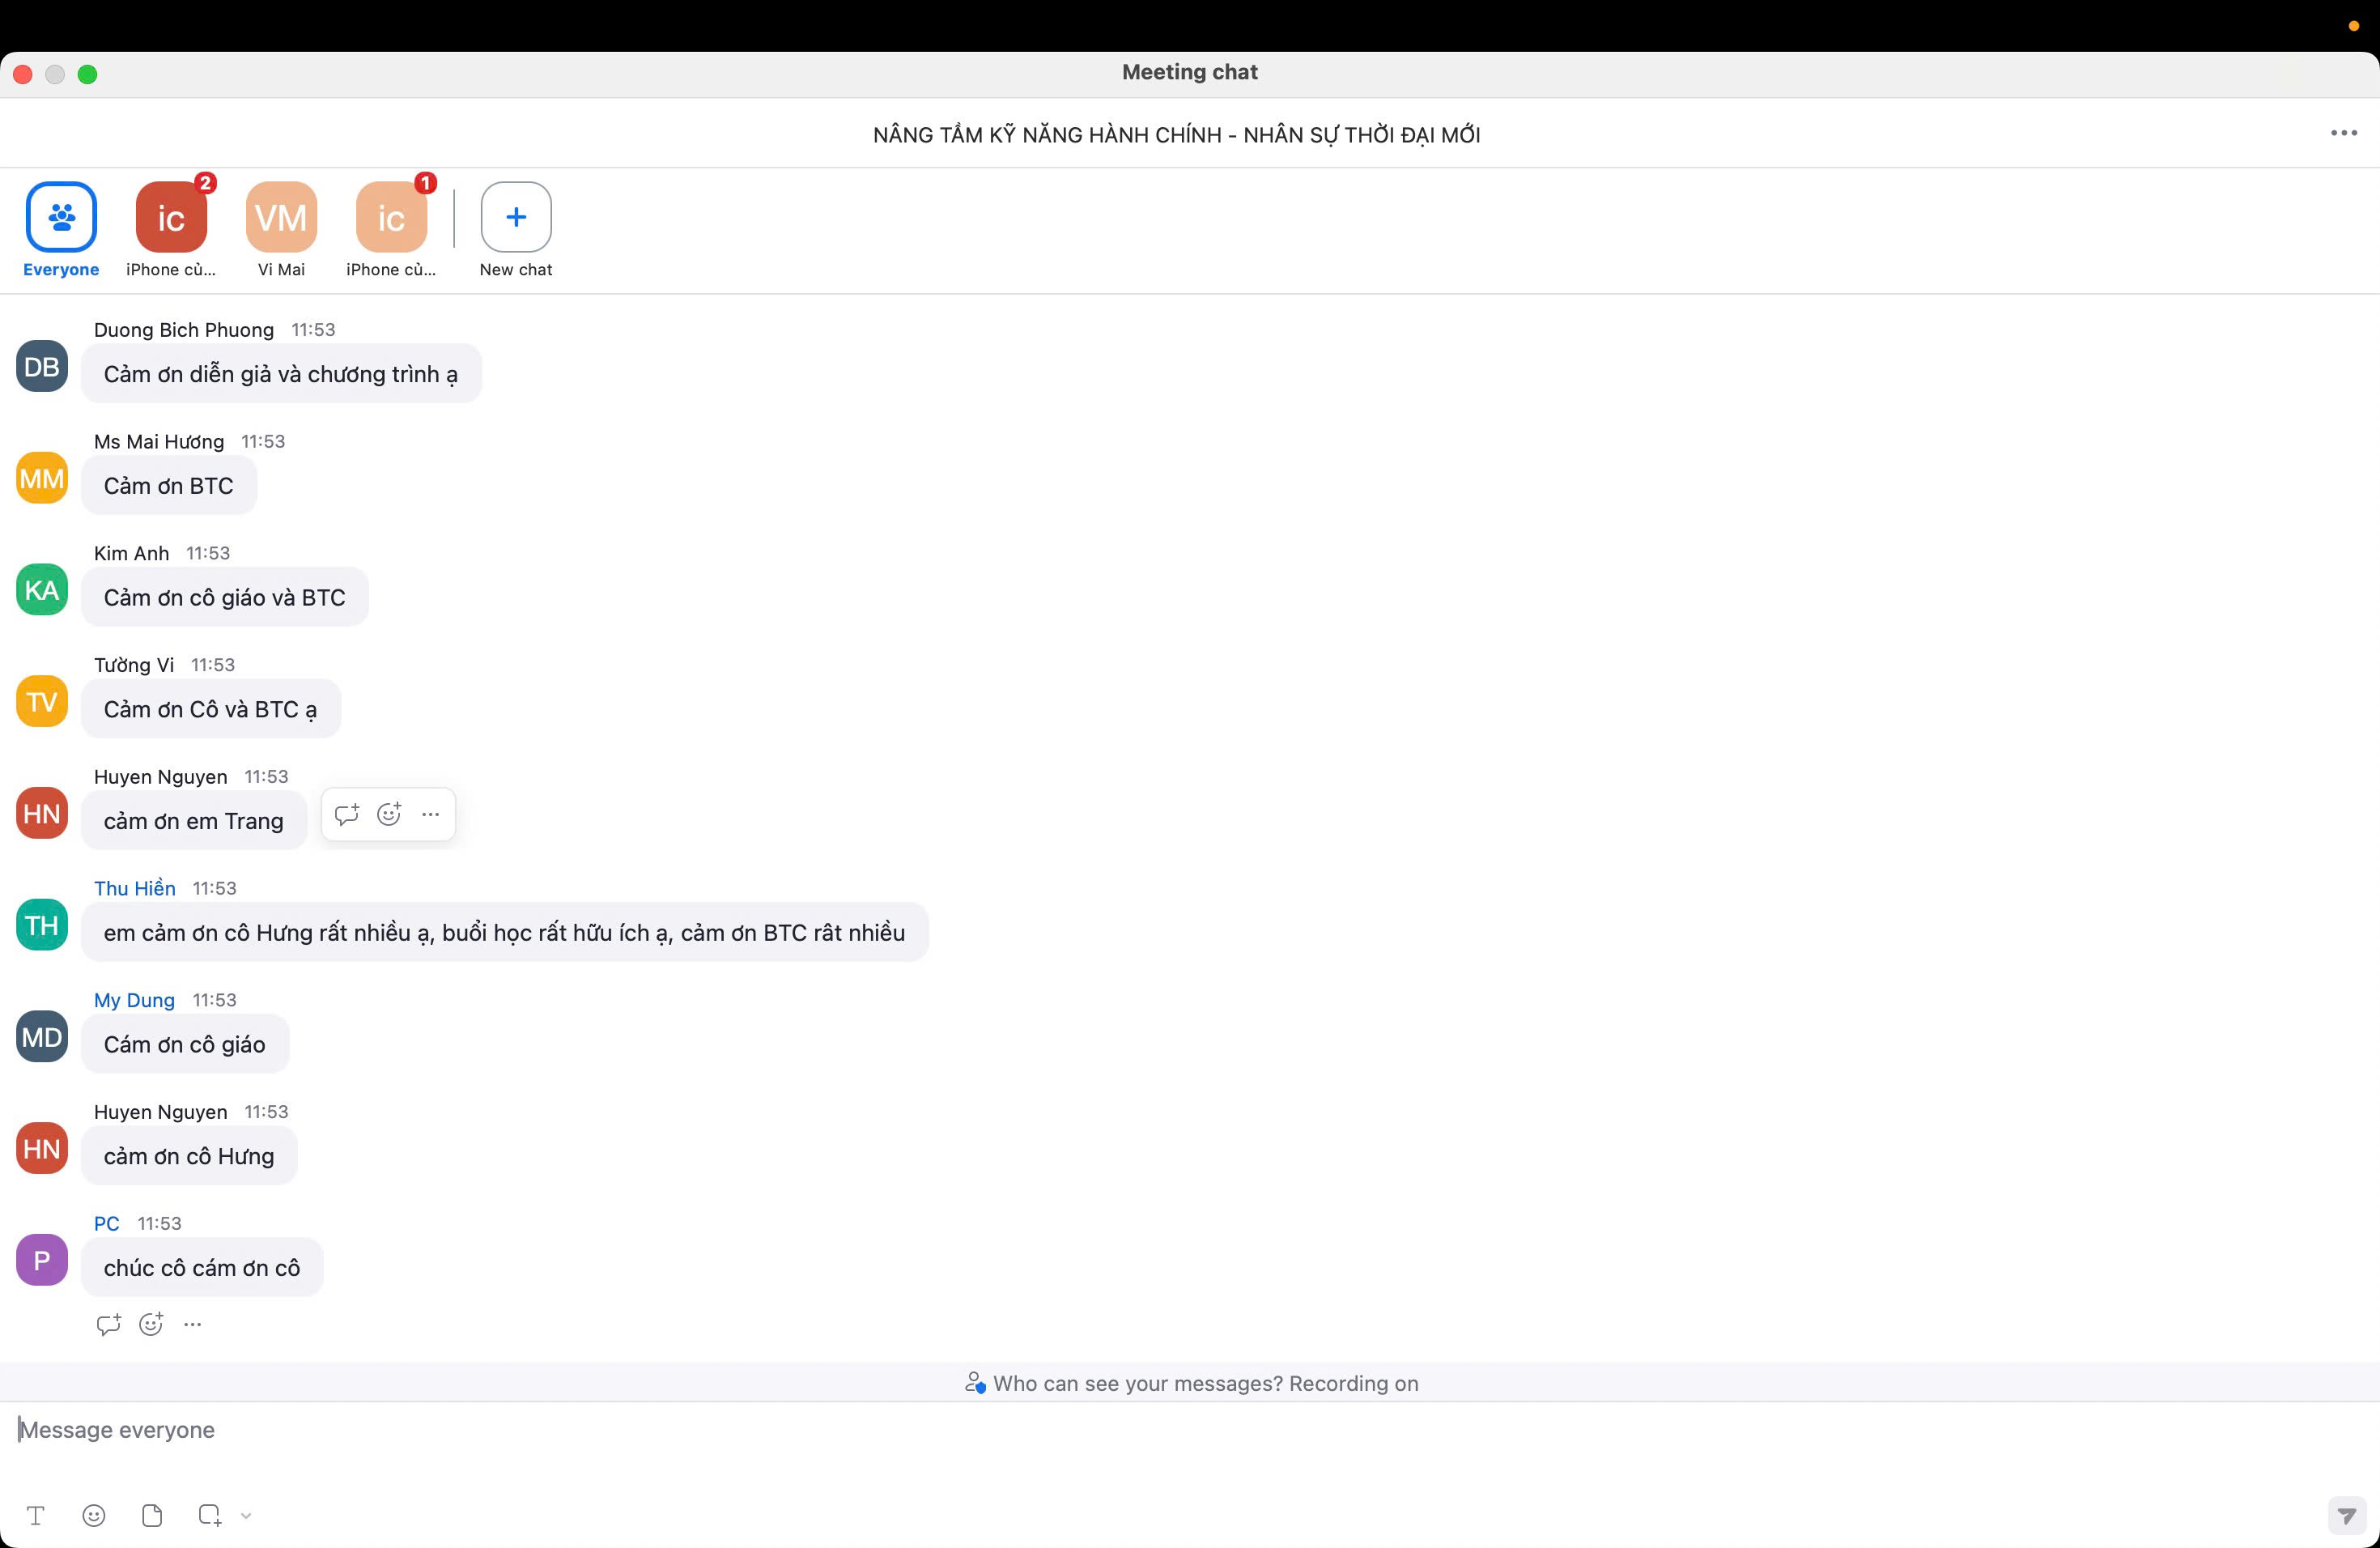This screenshot has height=1548, width=2380.
Task: Open iPhone chat with 2 unread
Action: (x=171, y=218)
